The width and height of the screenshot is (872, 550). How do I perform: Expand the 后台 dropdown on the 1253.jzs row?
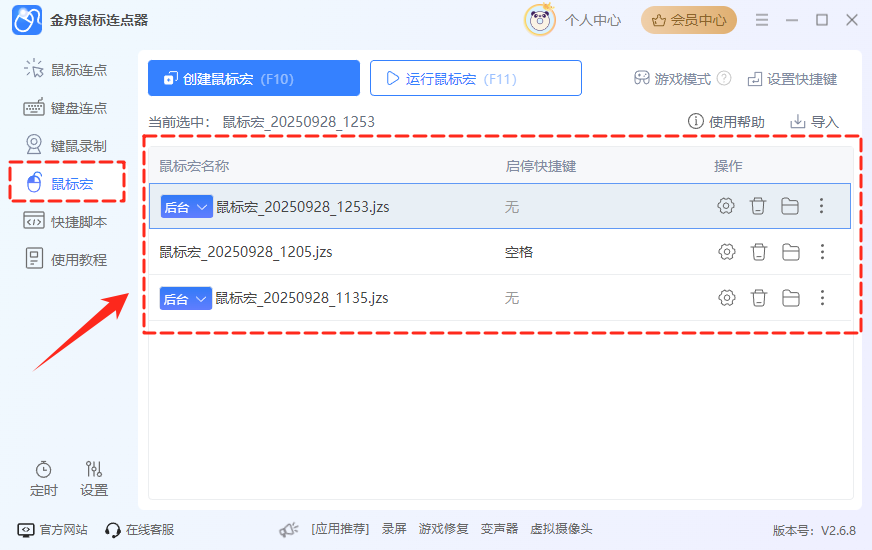tap(186, 207)
